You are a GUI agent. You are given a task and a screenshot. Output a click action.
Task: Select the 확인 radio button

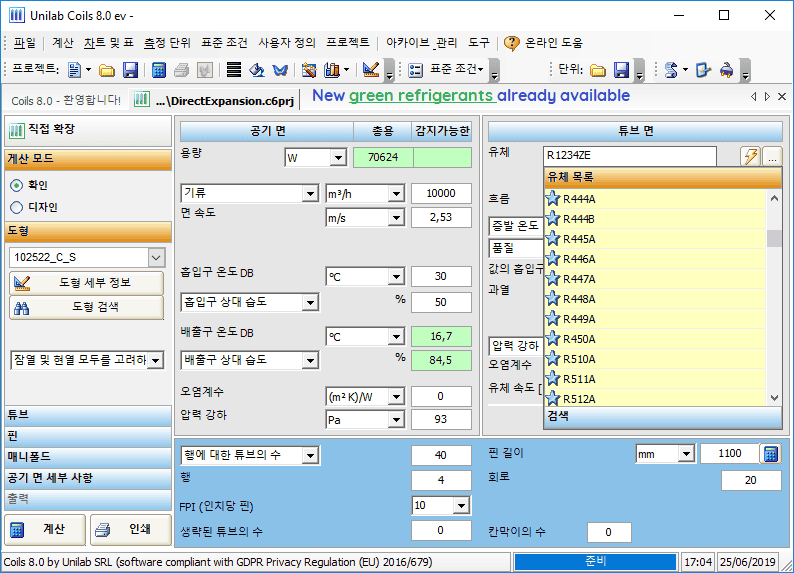click(16, 186)
